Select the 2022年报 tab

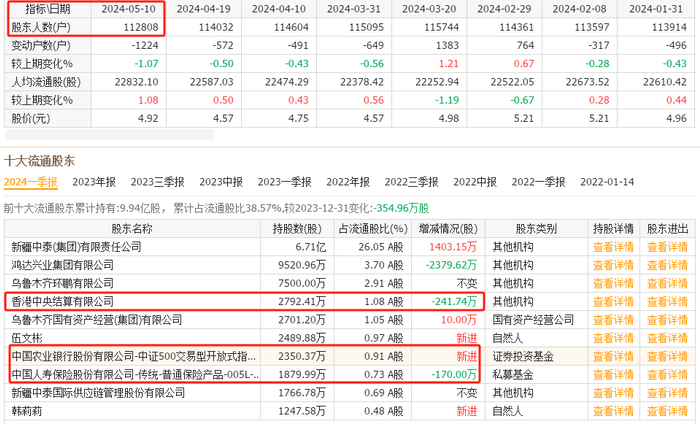click(x=348, y=182)
